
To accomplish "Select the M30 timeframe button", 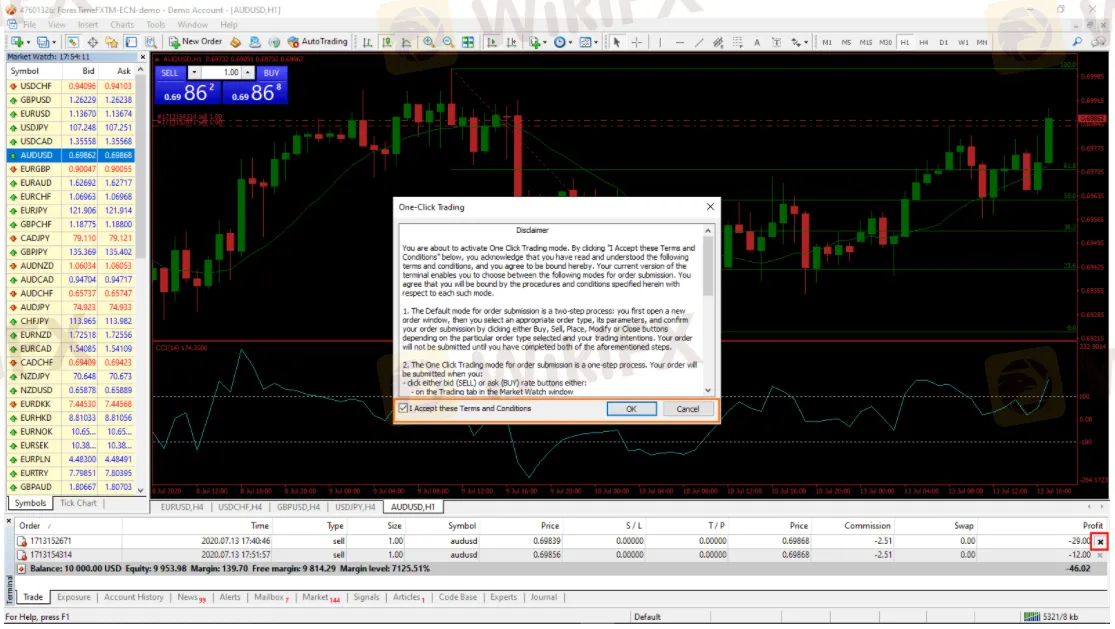I will coord(885,43).
